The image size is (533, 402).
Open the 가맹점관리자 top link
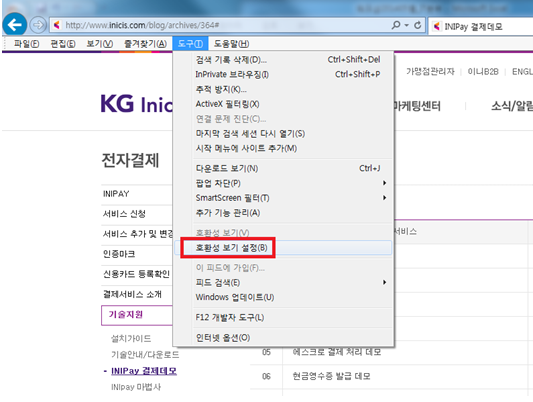pyautogui.click(x=430, y=72)
